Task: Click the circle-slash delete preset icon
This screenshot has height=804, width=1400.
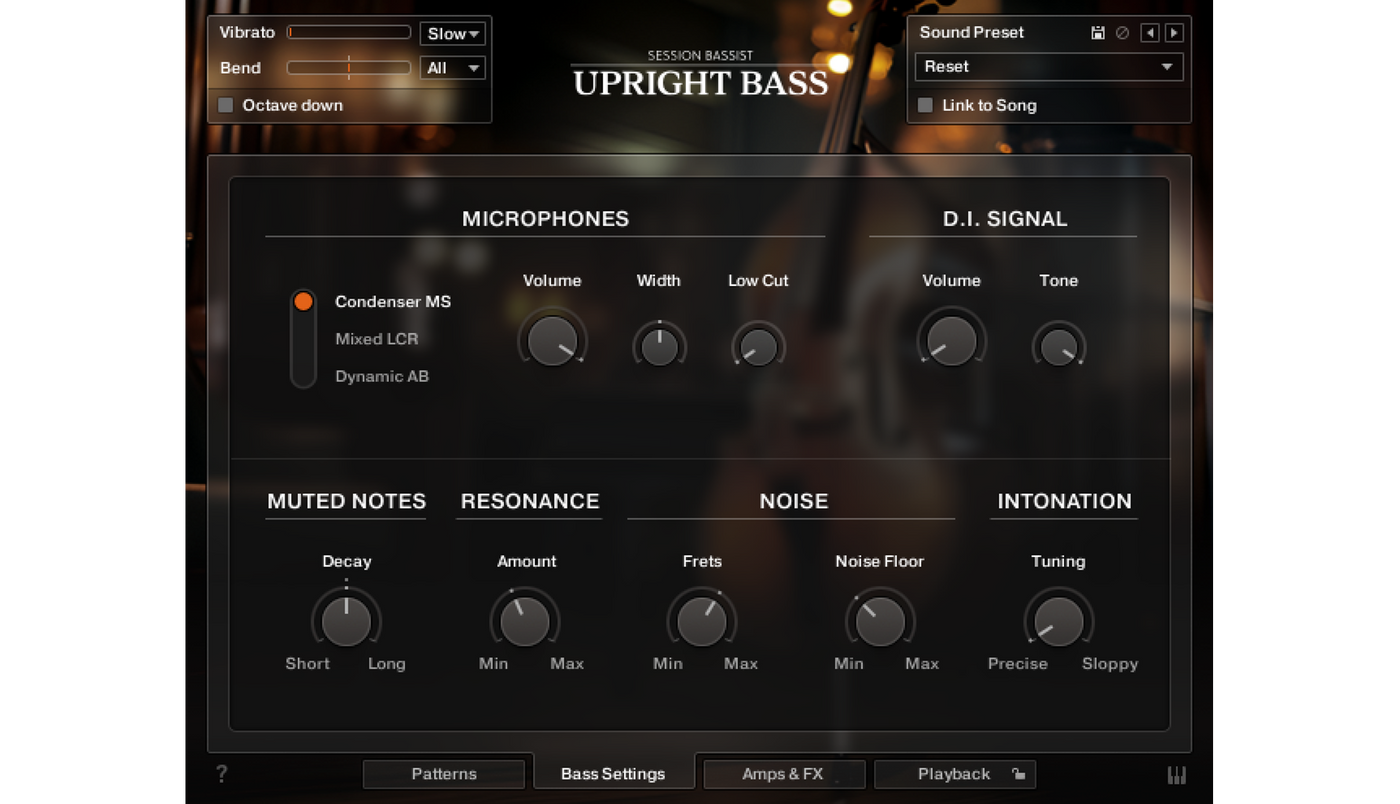Action: pos(1122,33)
